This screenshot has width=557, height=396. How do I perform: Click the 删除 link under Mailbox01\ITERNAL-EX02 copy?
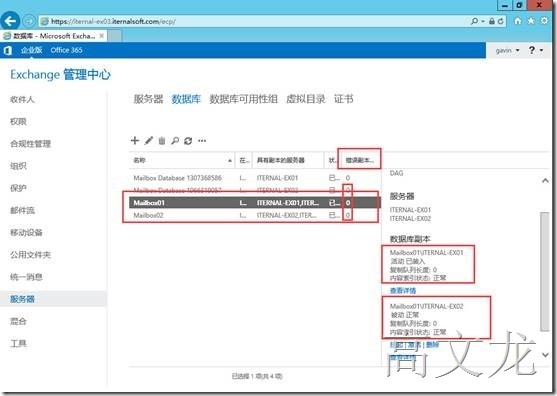[x=432, y=345]
